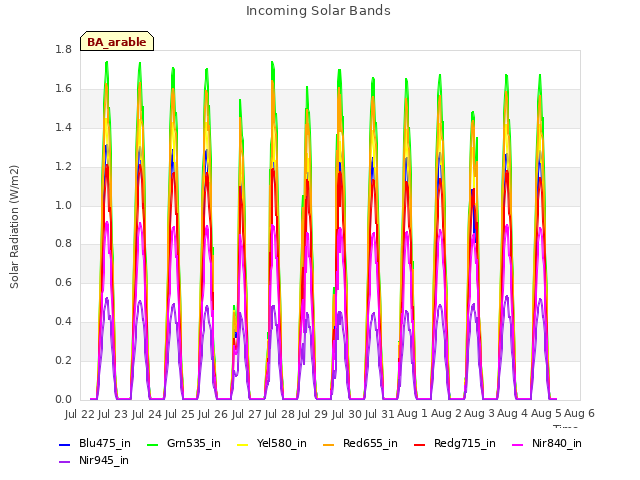
Task: Click the 1.8 y-axis tick label
Action: 63,49
